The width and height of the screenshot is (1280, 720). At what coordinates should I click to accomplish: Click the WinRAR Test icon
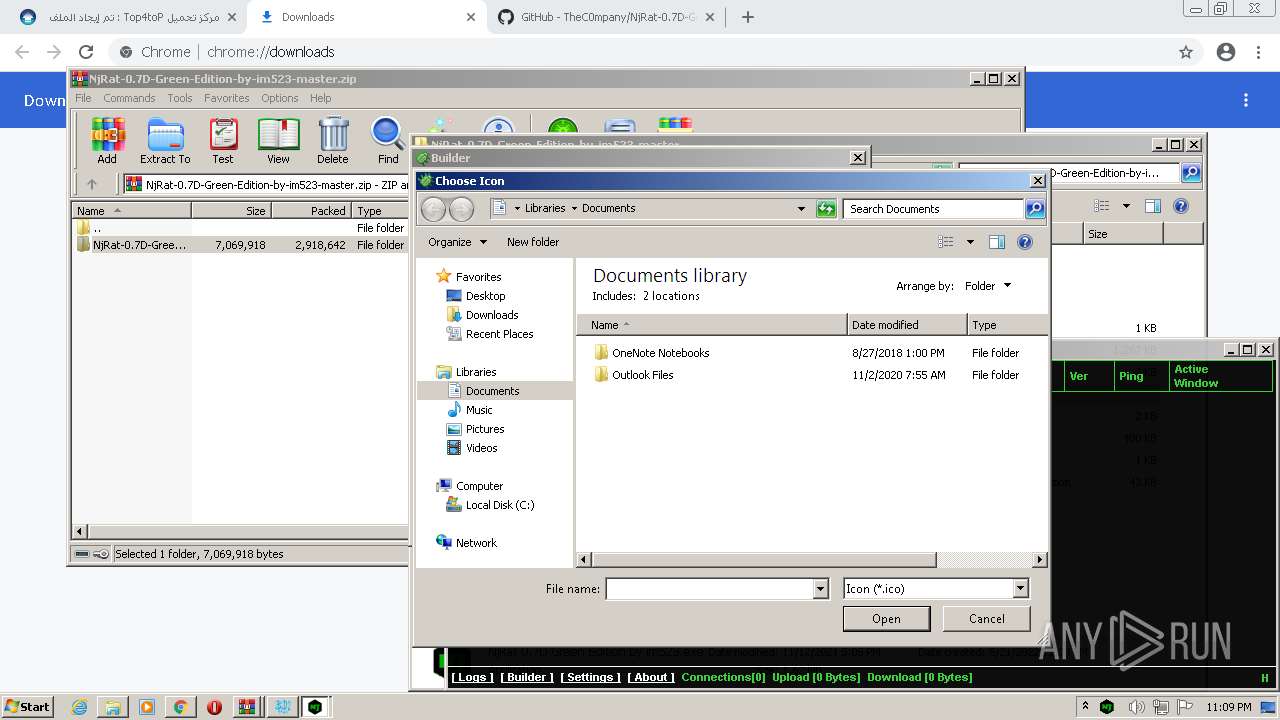pyautogui.click(x=223, y=141)
